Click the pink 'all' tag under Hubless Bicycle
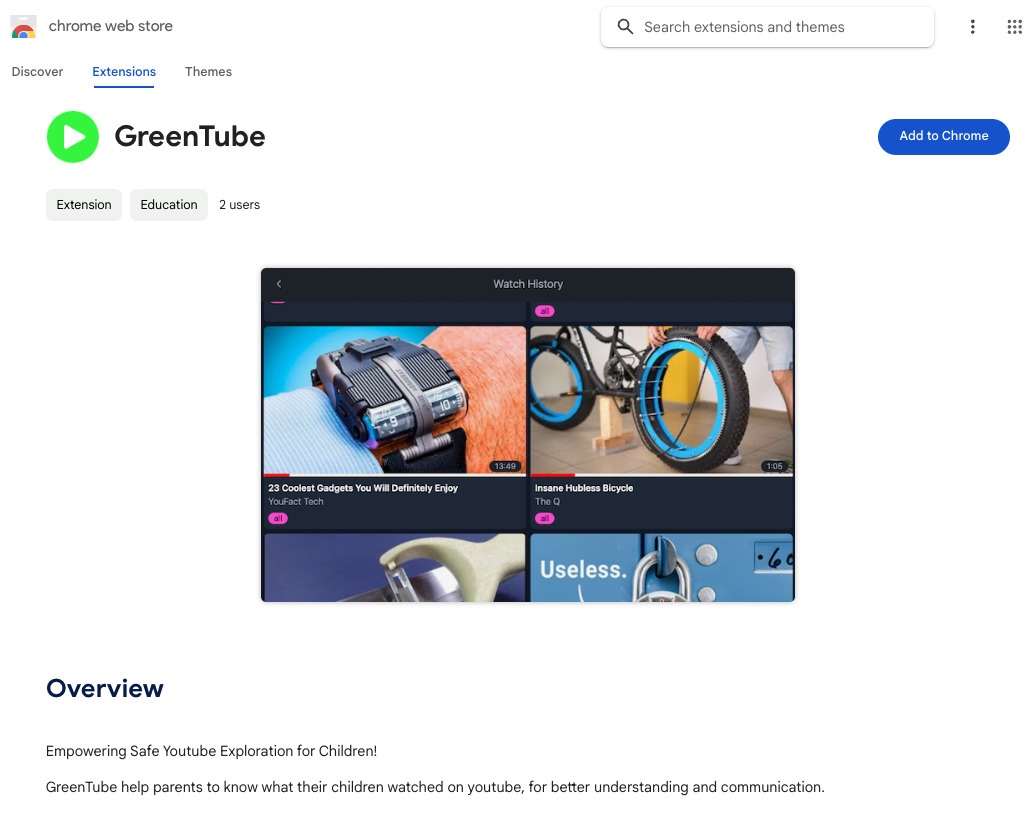The height and width of the screenshot is (815, 1032). click(x=545, y=518)
